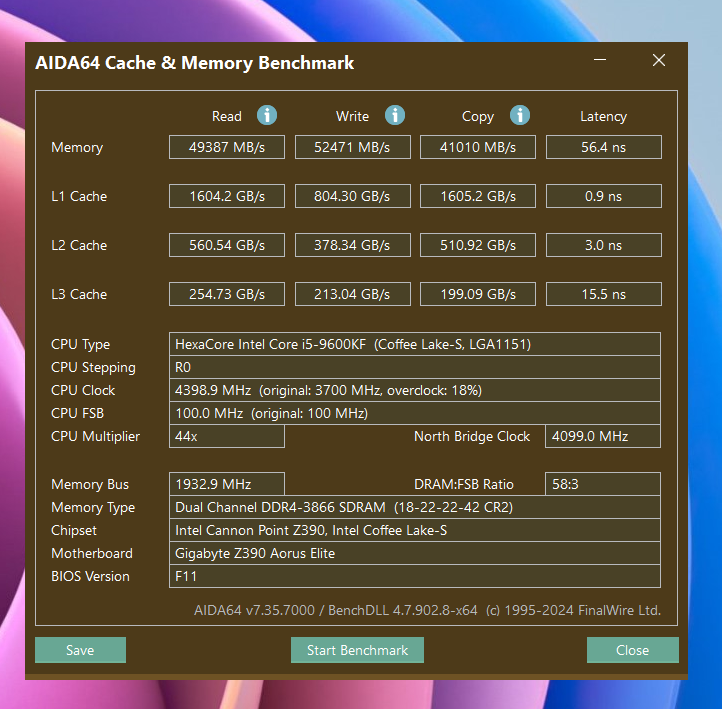Click the CPU Clock label
The height and width of the screenshot is (709, 722).
coord(83,390)
